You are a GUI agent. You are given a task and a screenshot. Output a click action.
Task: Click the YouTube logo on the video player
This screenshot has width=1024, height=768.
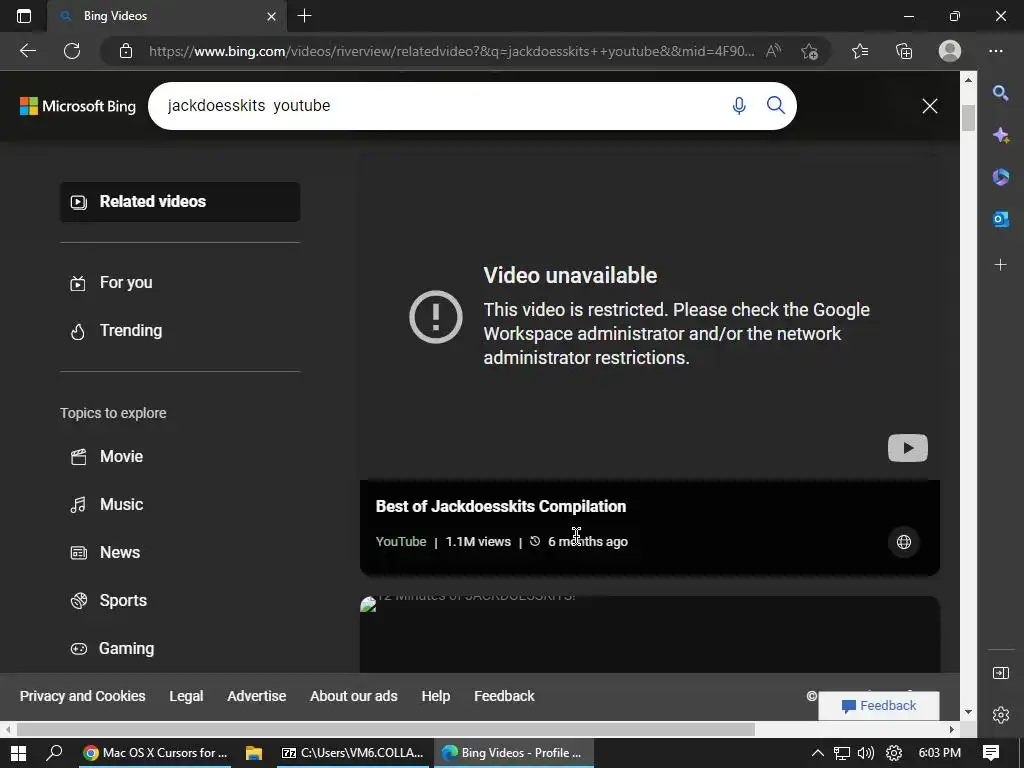pos(907,448)
